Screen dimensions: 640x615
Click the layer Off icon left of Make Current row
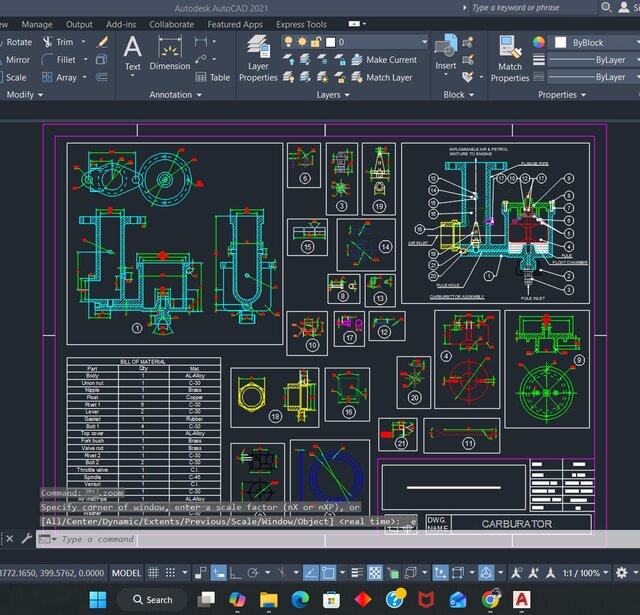pos(289,60)
